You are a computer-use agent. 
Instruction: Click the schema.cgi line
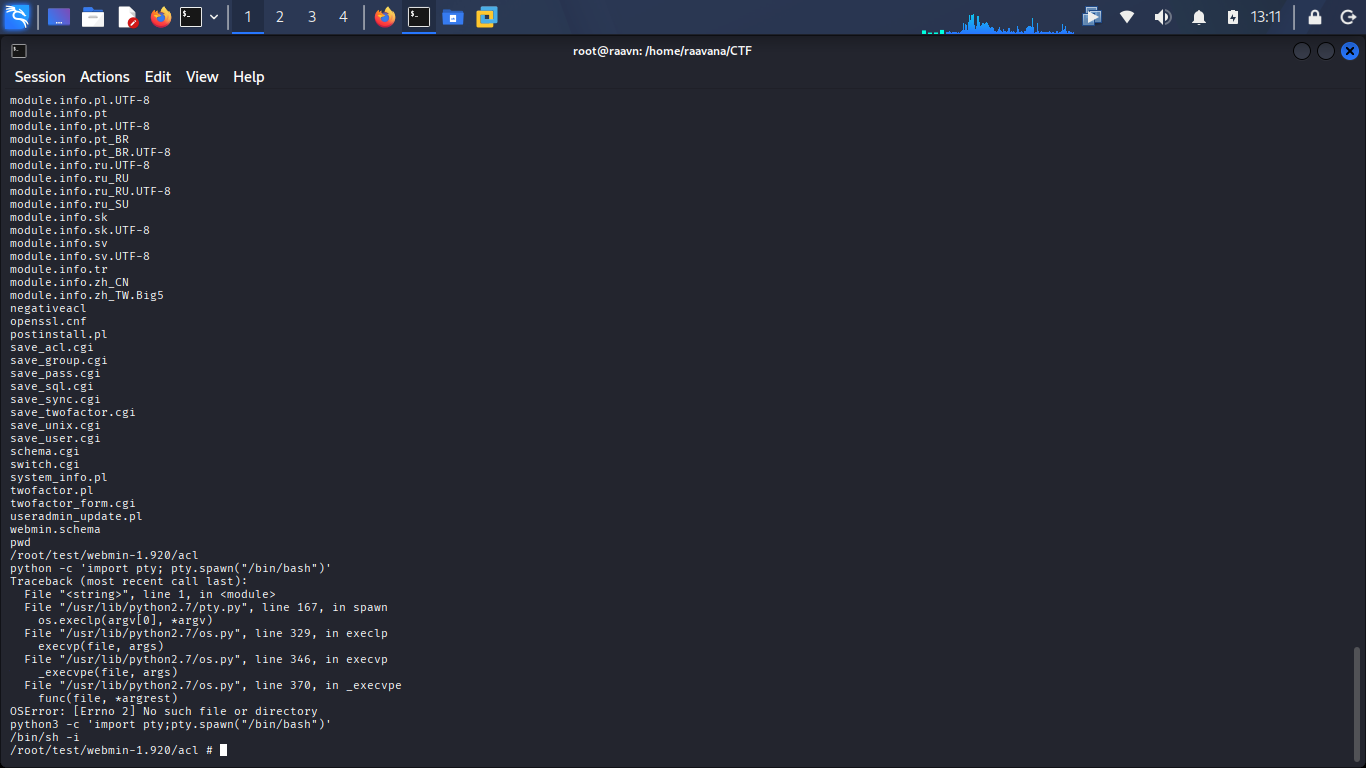45,451
